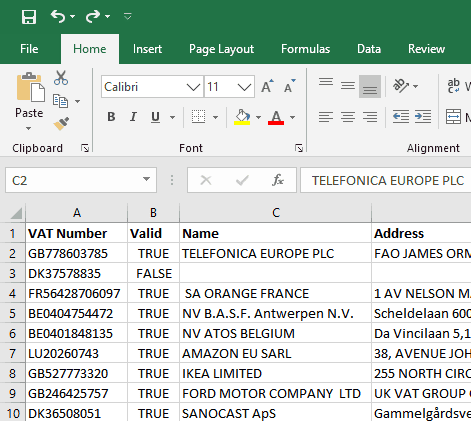Click the text Orientation icon

pyautogui.click(x=401, y=86)
